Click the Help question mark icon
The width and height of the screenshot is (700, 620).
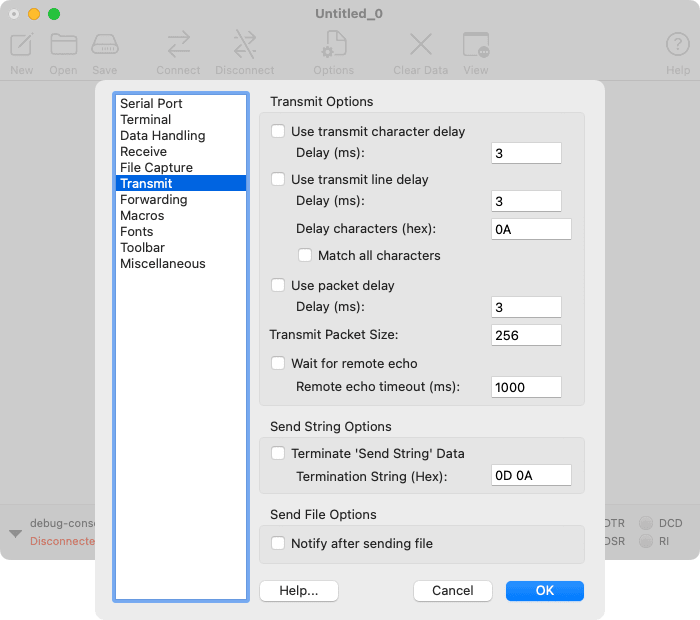tap(678, 45)
